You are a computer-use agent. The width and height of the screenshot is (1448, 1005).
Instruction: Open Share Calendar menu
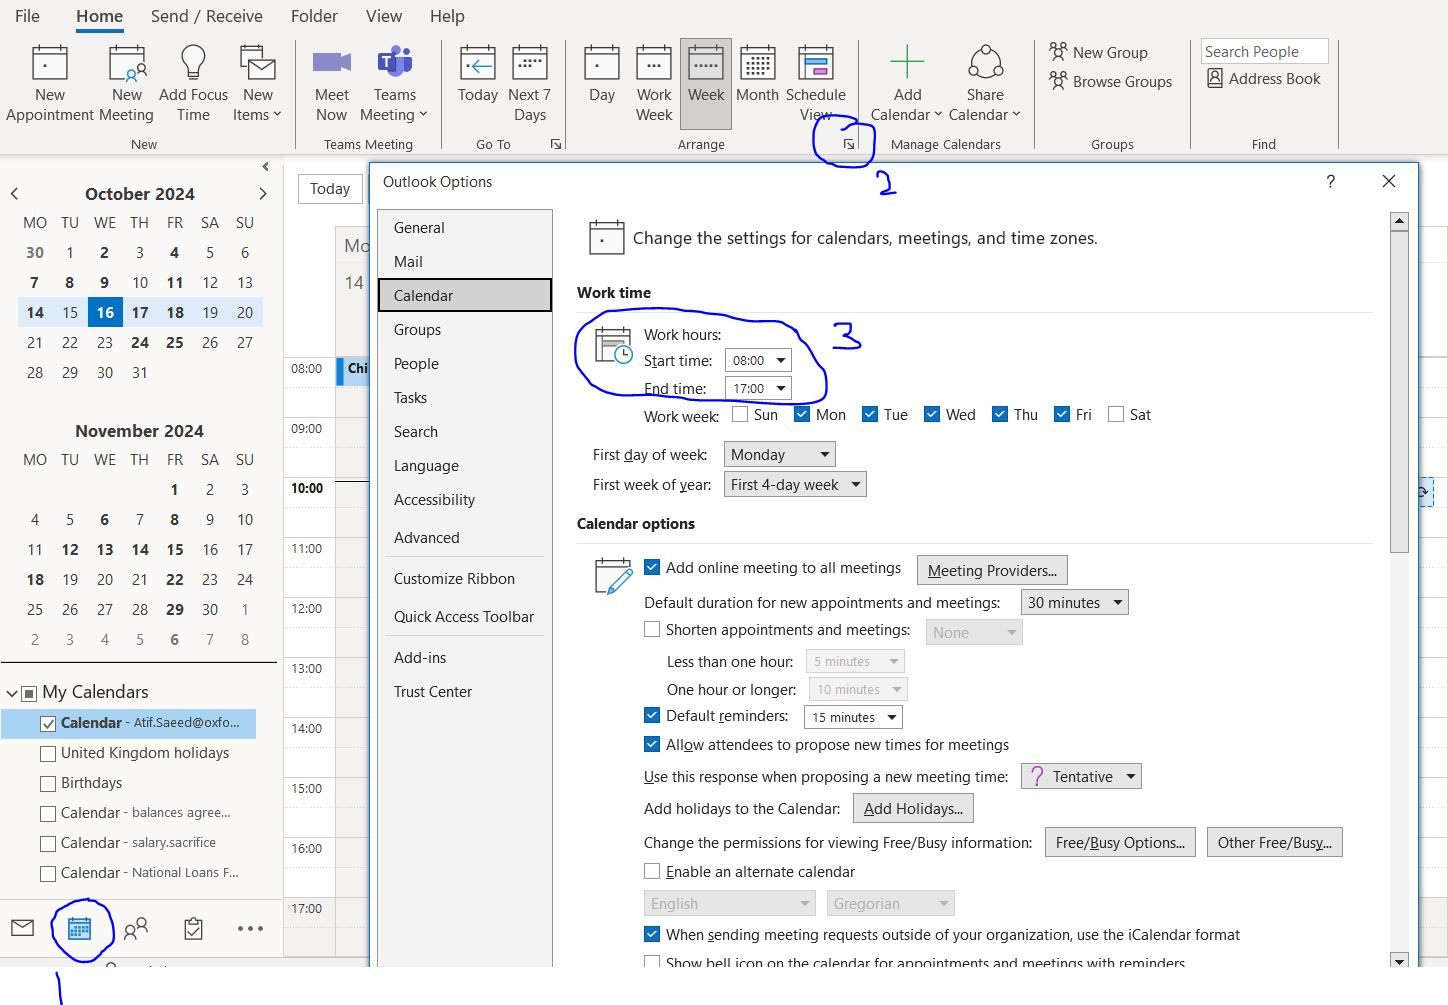click(x=985, y=85)
